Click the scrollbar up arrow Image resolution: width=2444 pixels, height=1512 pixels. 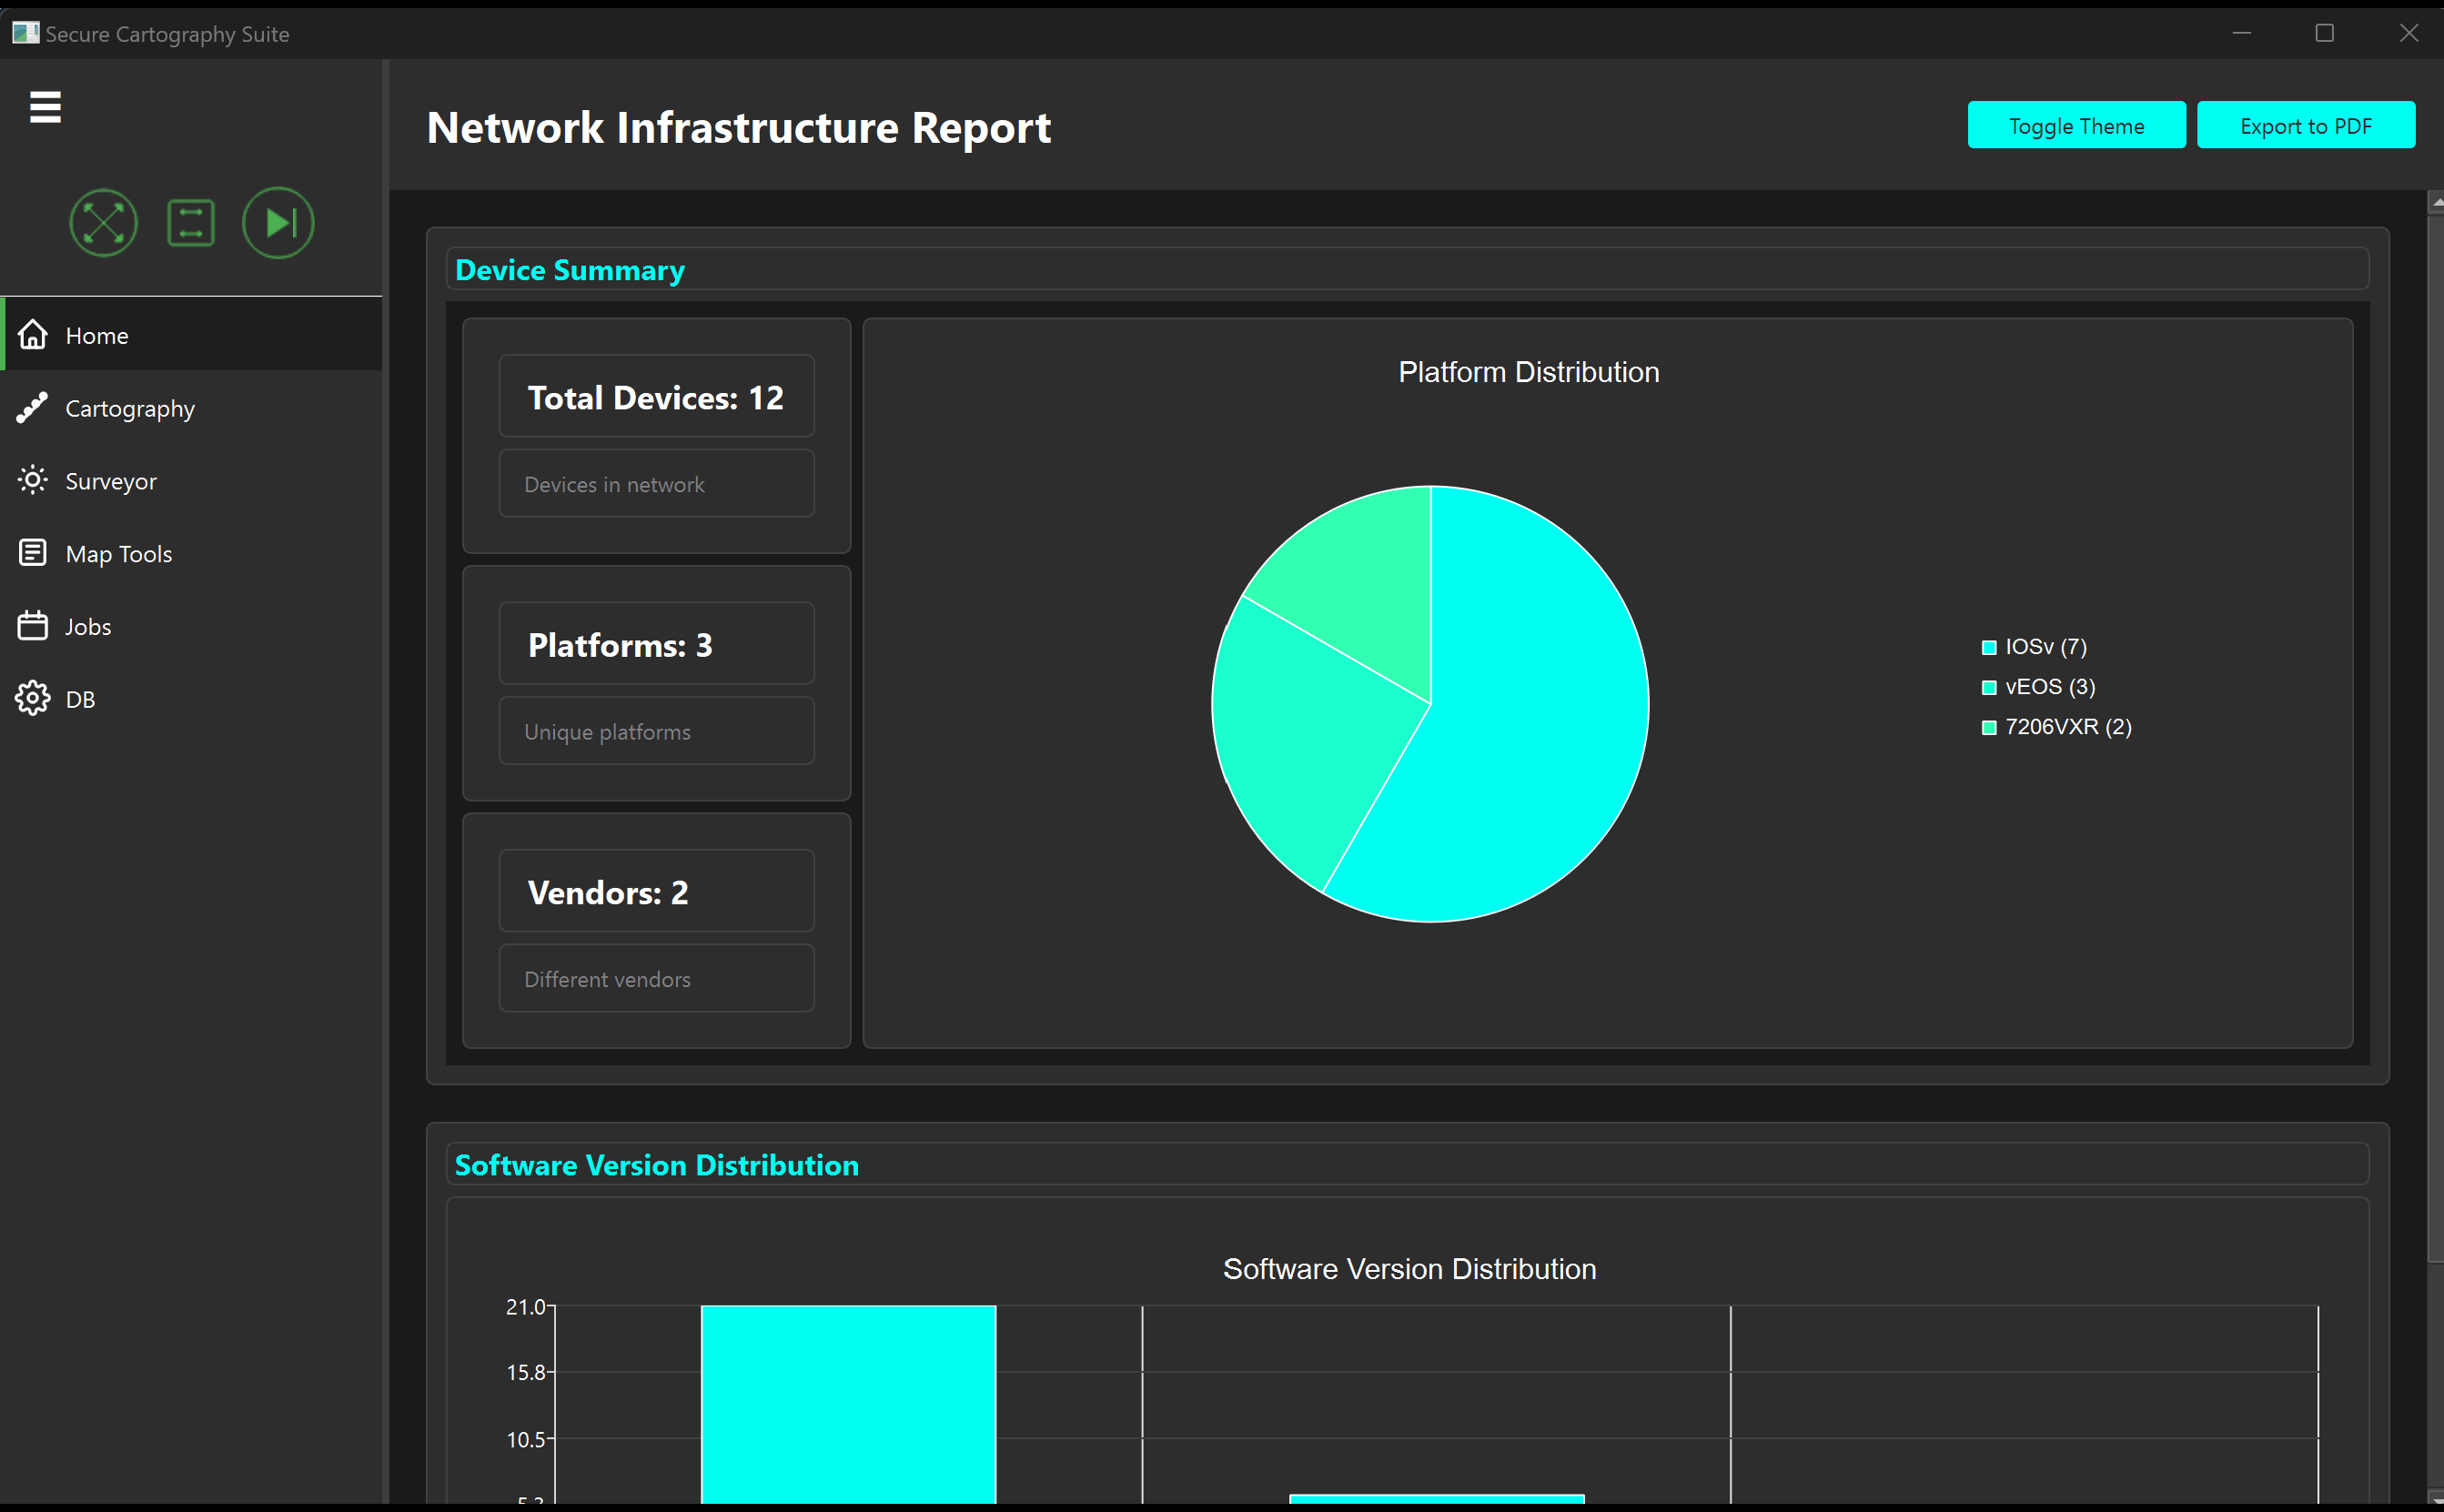pos(2436,202)
